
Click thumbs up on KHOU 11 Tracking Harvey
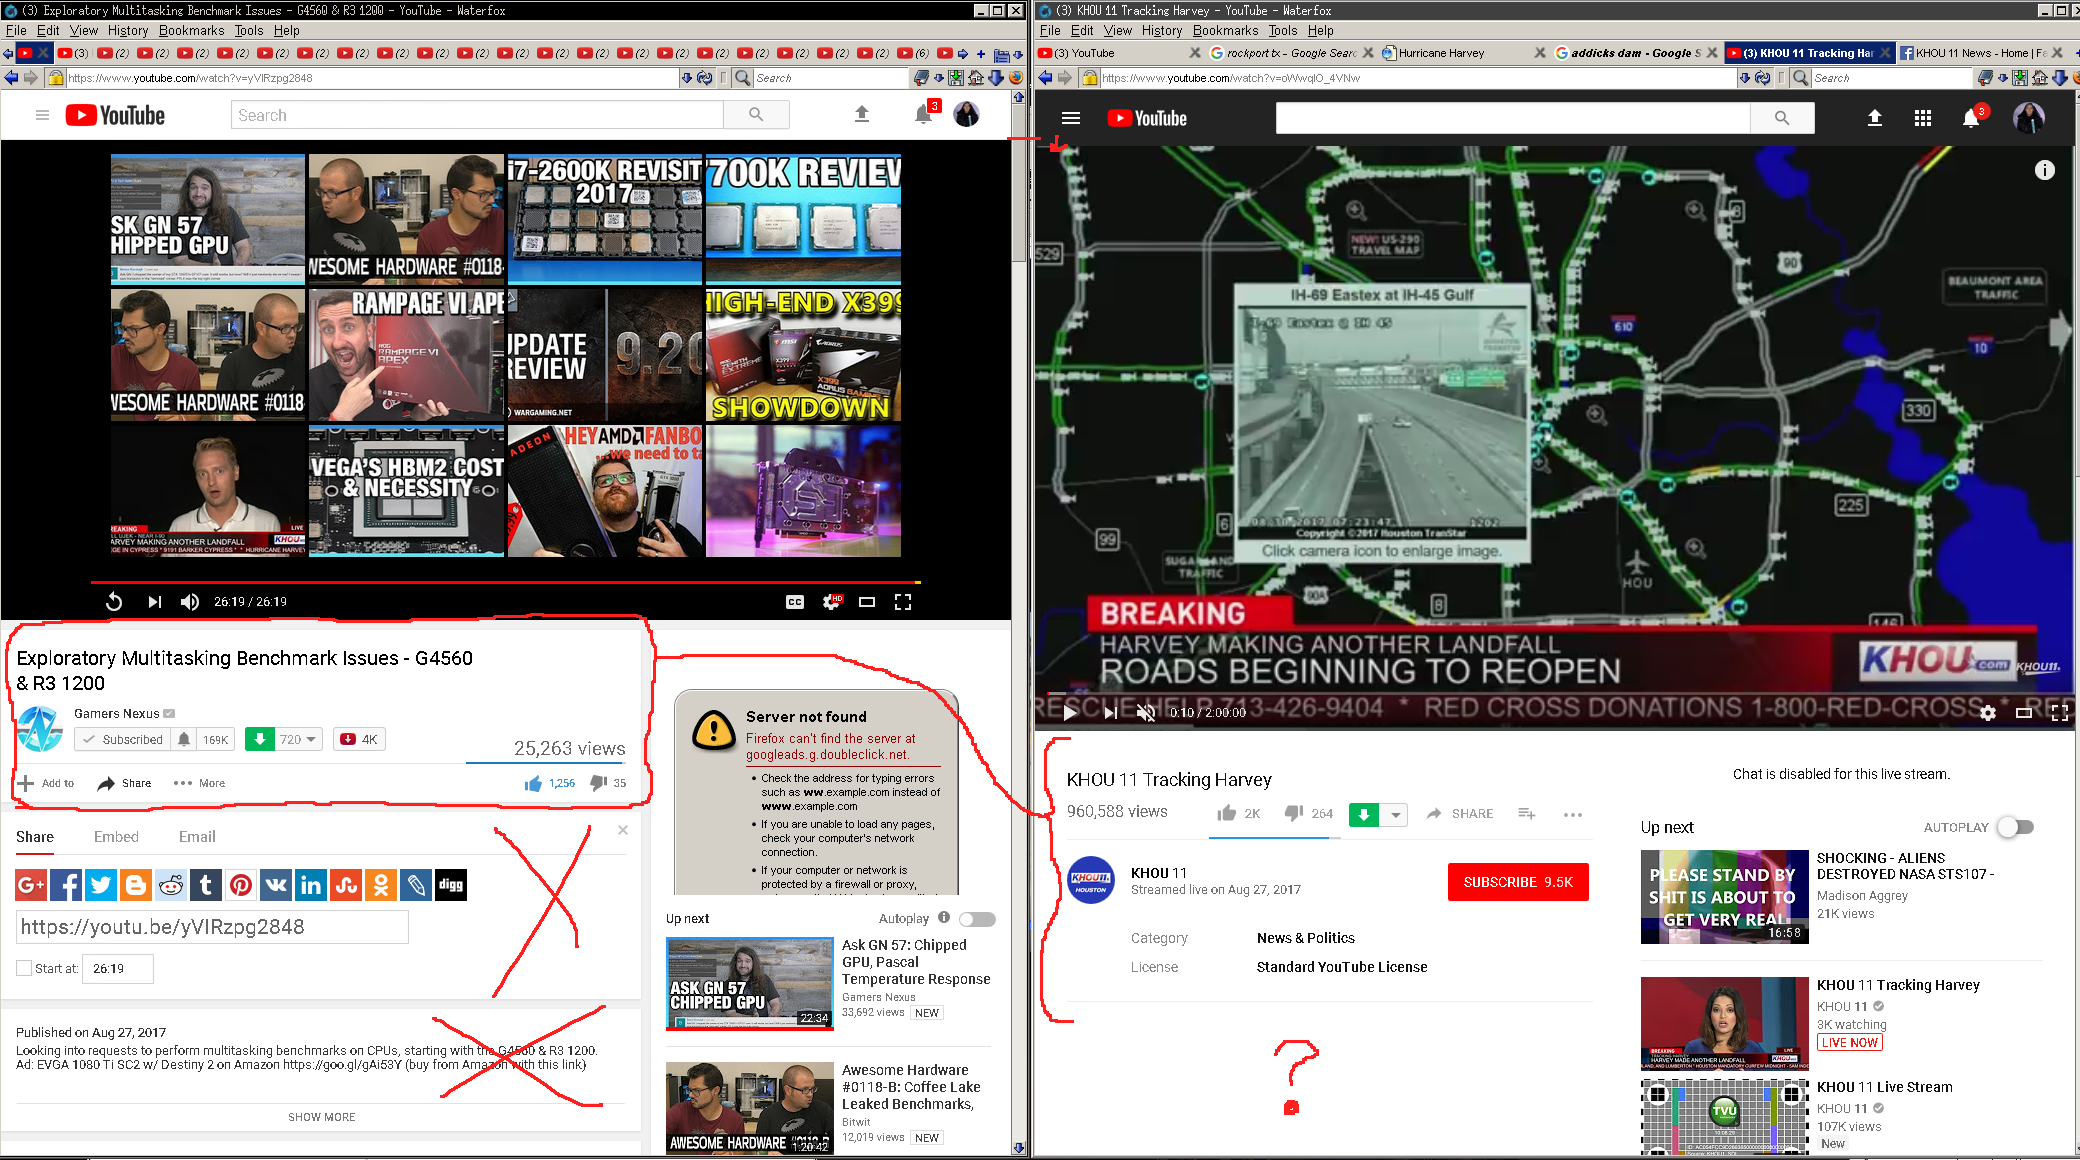(1227, 814)
